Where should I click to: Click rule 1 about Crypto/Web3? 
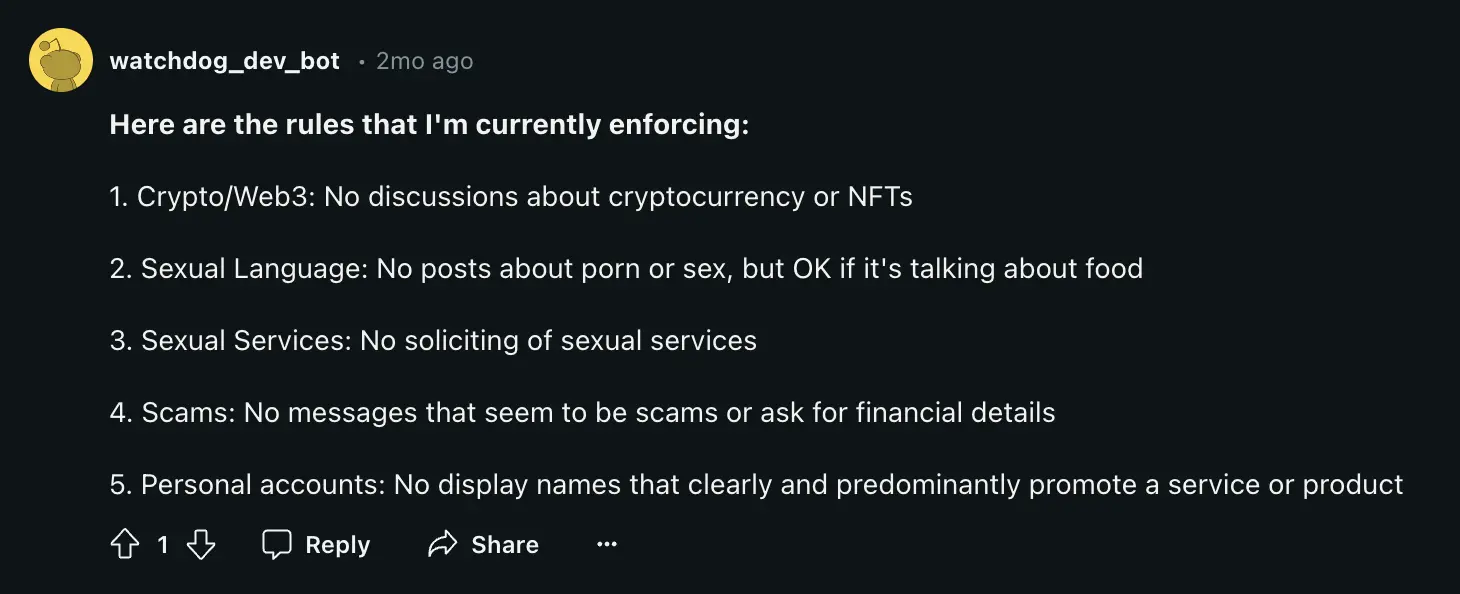[x=511, y=196]
